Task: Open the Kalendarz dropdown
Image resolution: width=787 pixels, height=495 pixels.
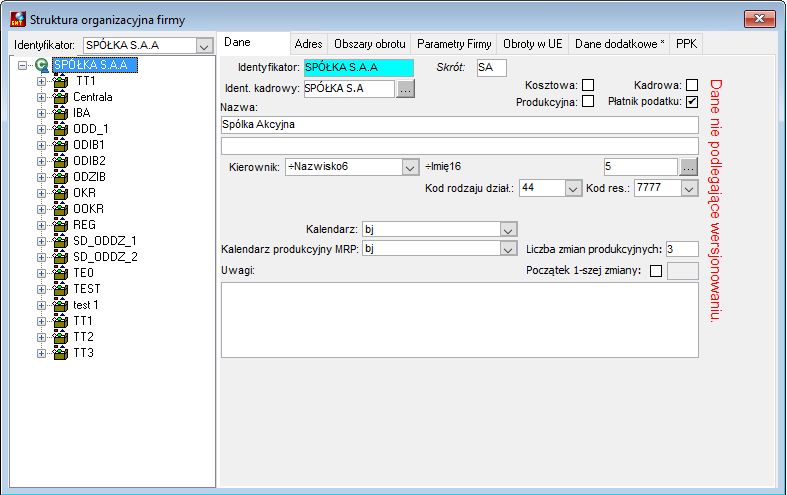Action: click(508, 230)
